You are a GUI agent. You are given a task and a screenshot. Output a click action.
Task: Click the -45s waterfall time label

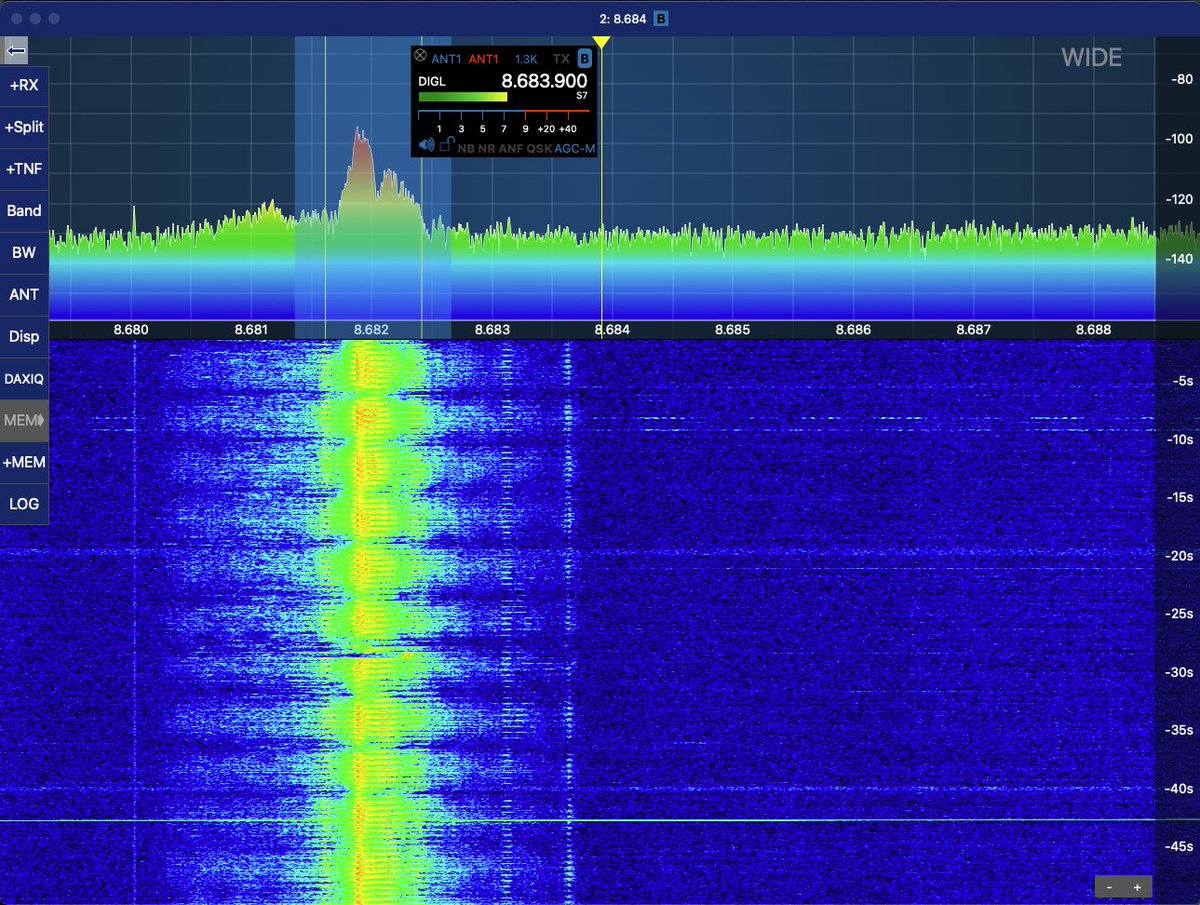coord(1179,847)
